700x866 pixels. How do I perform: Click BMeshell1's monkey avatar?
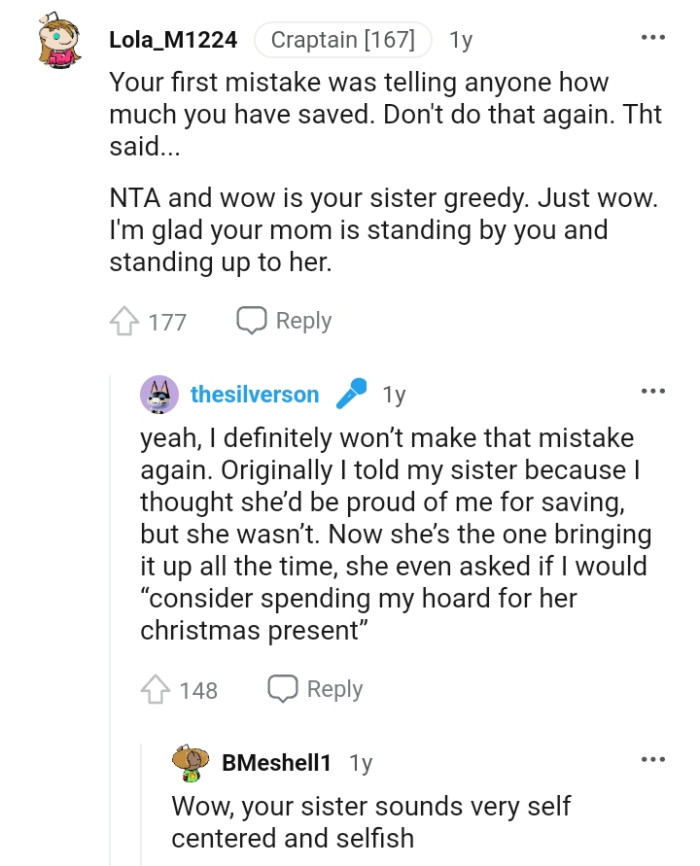188,762
